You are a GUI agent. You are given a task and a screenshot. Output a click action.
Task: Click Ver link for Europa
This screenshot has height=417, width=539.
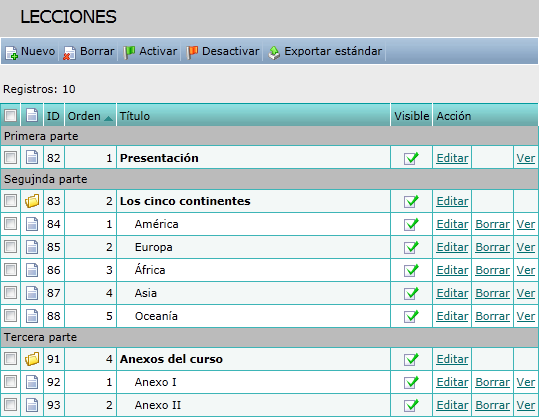click(526, 247)
